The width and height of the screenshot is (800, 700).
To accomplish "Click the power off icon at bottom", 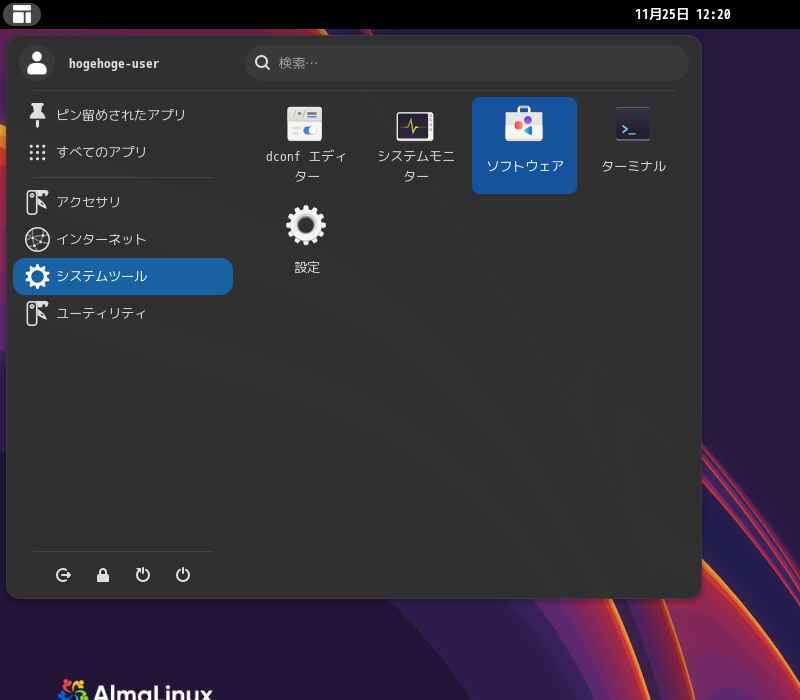I will (182, 575).
